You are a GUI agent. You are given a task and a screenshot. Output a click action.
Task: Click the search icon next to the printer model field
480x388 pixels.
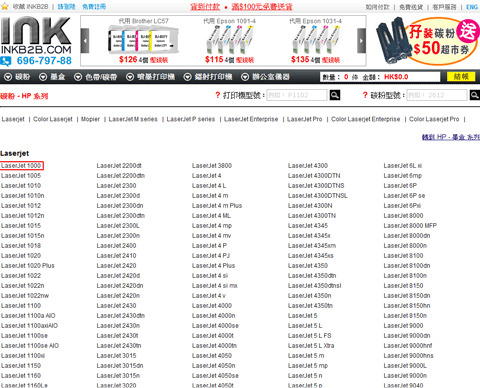click(335, 95)
